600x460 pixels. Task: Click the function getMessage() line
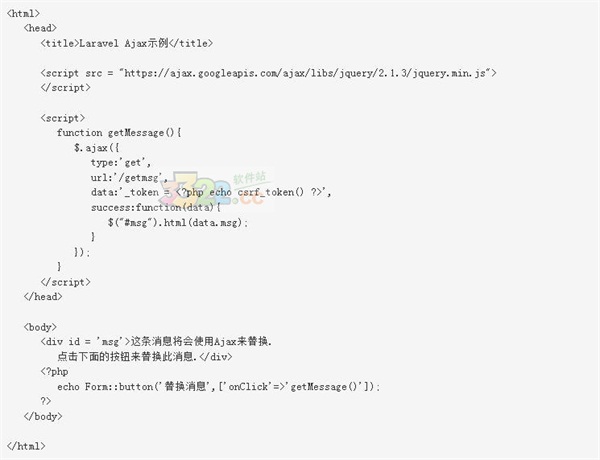click(x=119, y=133)
